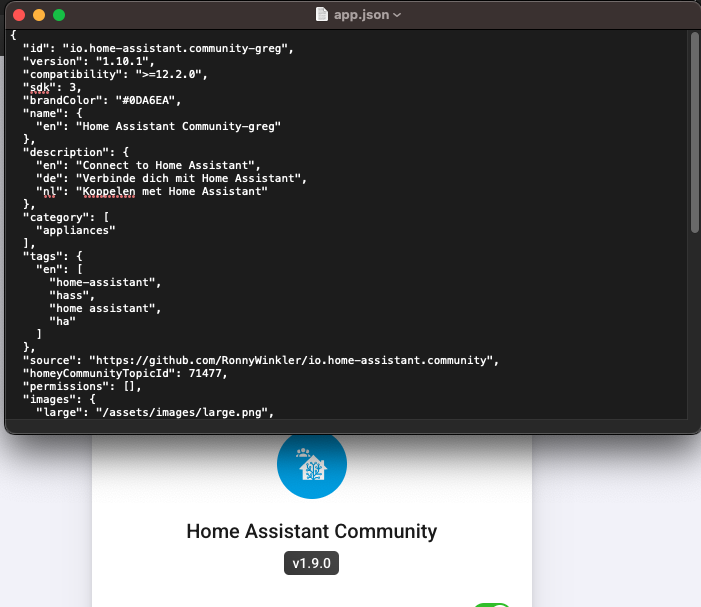Viewport: 701px width, 607px height.
Task: Click the misspelled "sdk" key
Action: [x=39, y=87]
